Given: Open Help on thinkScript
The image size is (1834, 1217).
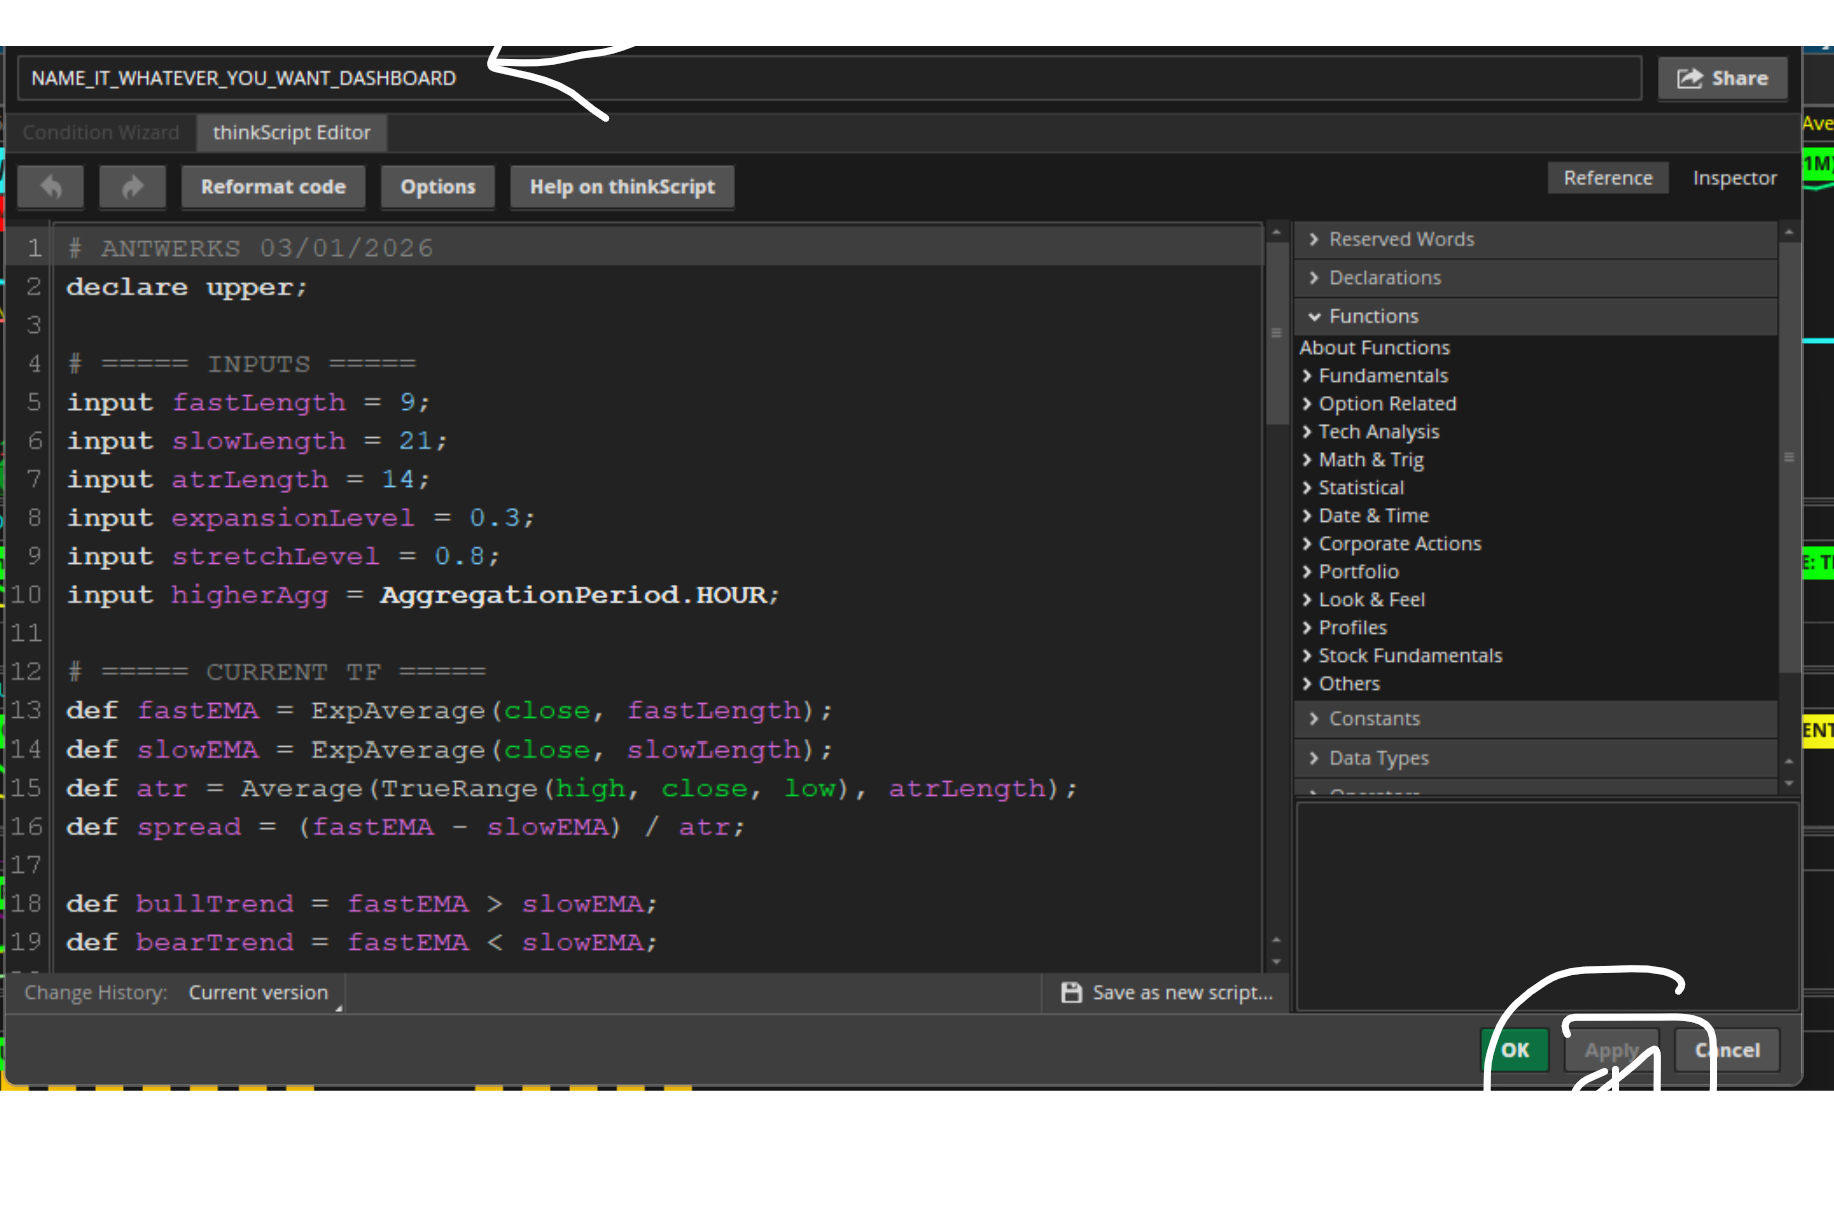Looking at the screenshot, I should (622, 187).
